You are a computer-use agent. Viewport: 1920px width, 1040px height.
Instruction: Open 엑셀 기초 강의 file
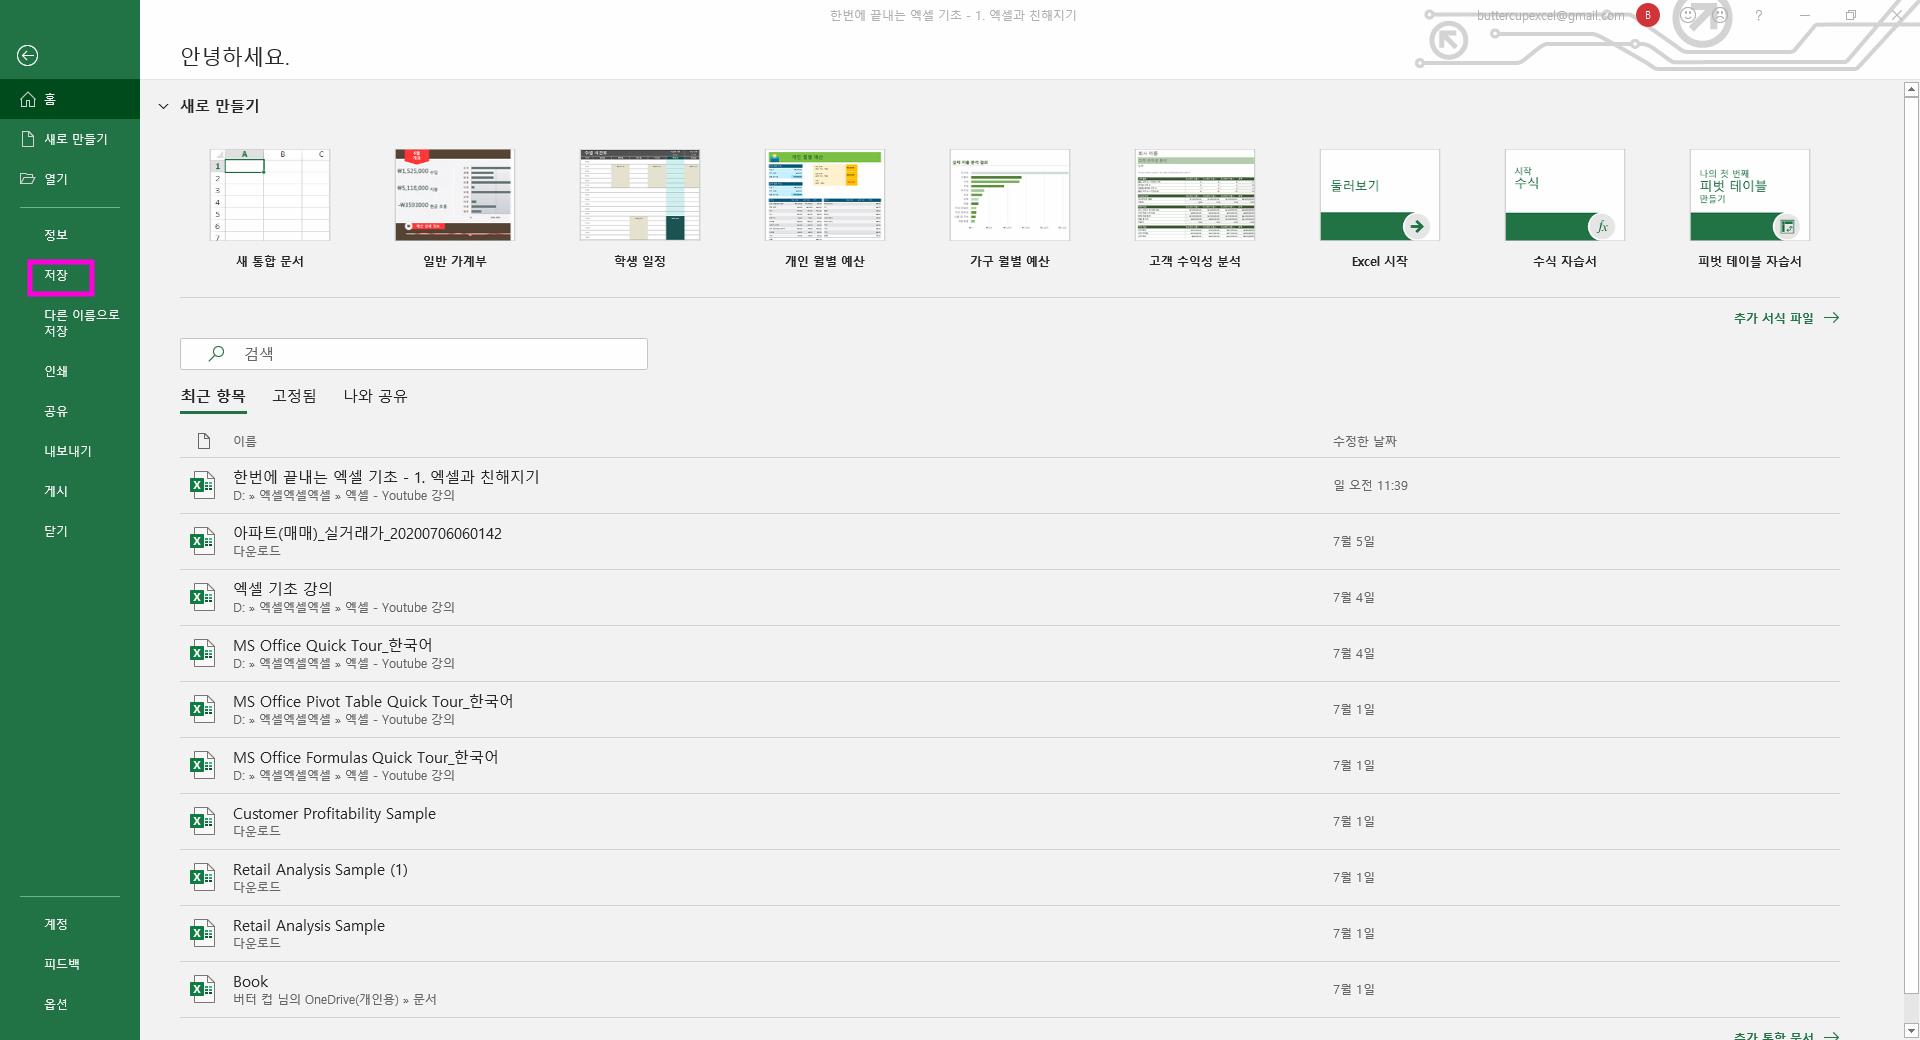(x=1010, y=597)
